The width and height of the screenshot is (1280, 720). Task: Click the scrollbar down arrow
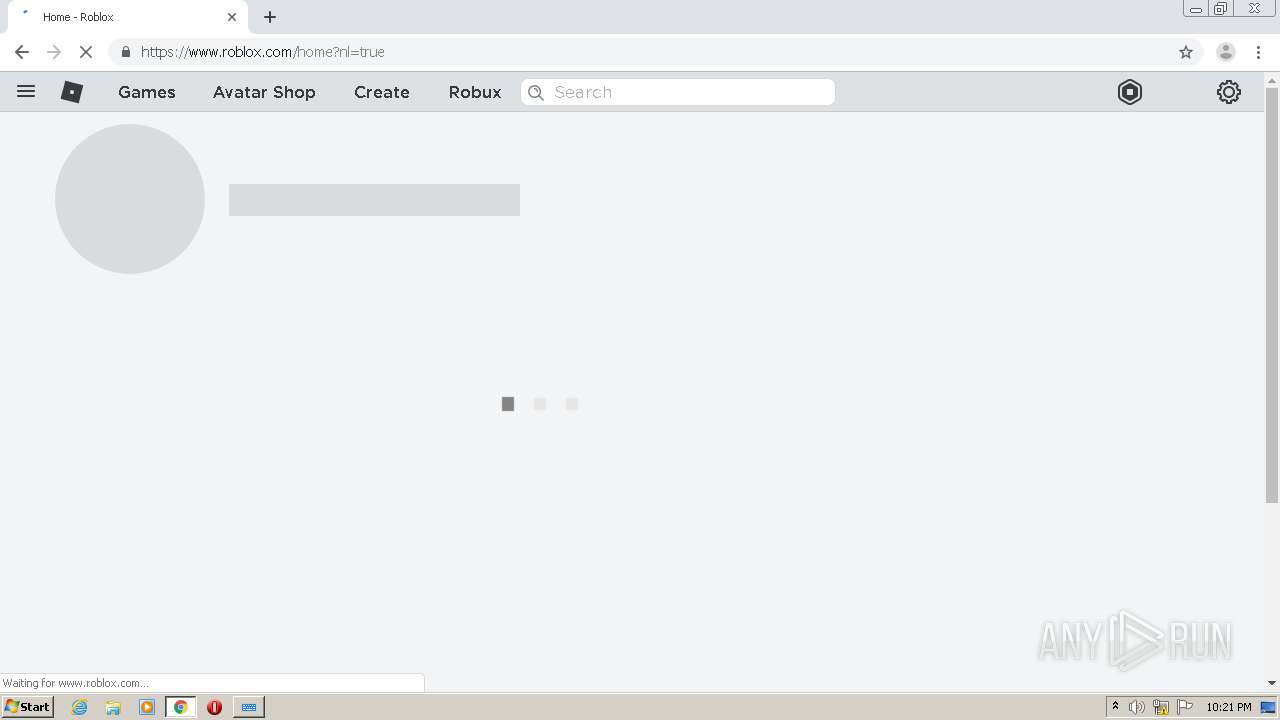click(x=1272, y=683)
